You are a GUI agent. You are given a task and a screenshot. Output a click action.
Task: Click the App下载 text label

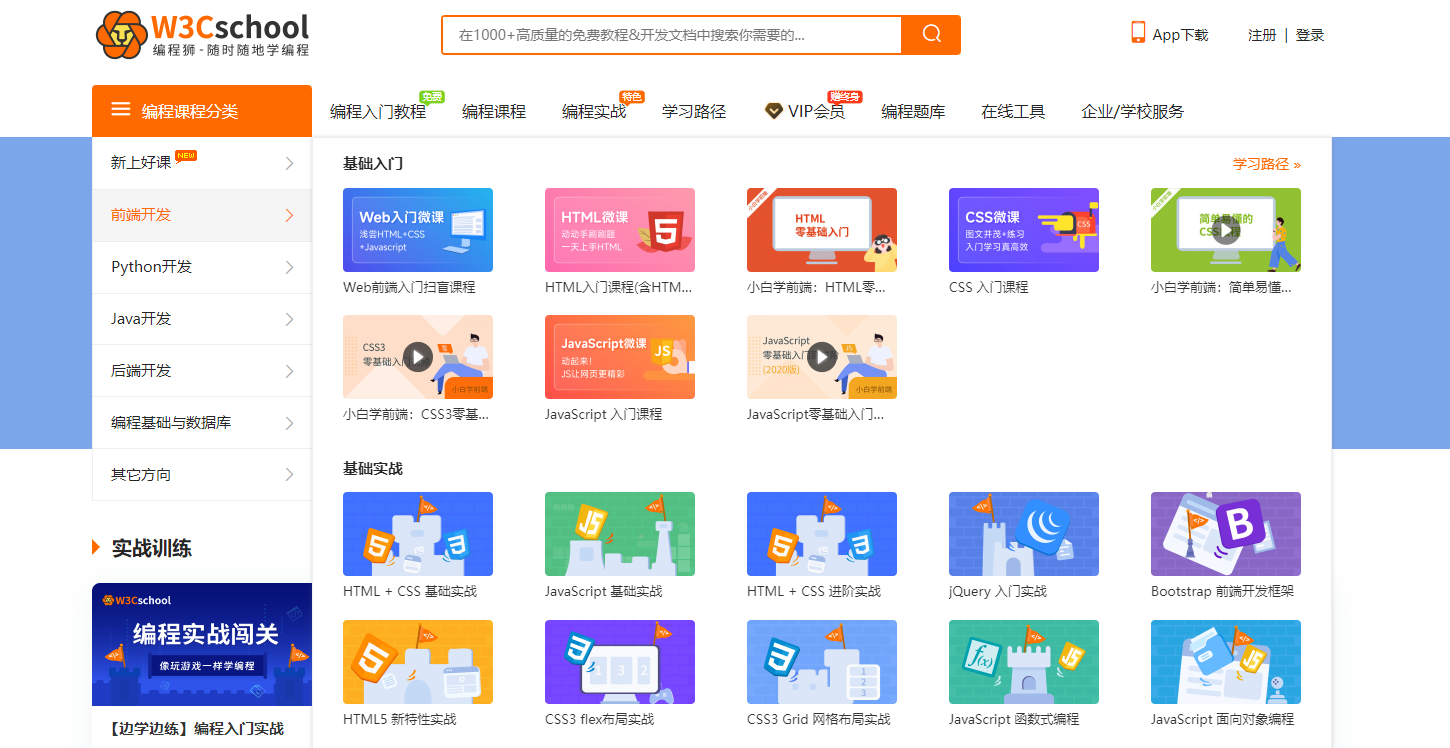click(1181, 35)
